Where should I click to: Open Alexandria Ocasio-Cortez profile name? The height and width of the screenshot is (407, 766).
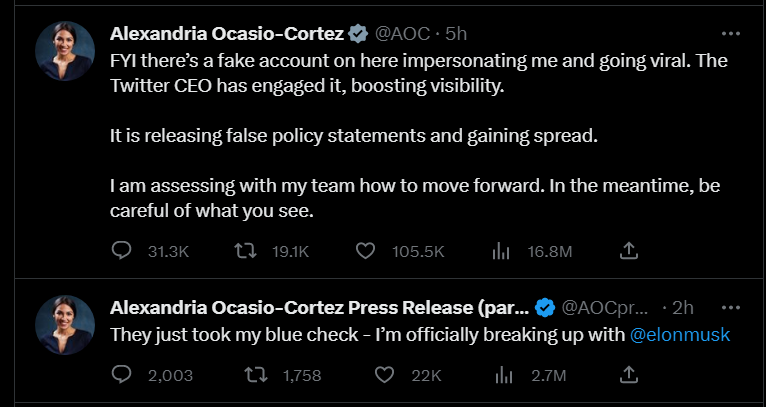pos(227,34)
